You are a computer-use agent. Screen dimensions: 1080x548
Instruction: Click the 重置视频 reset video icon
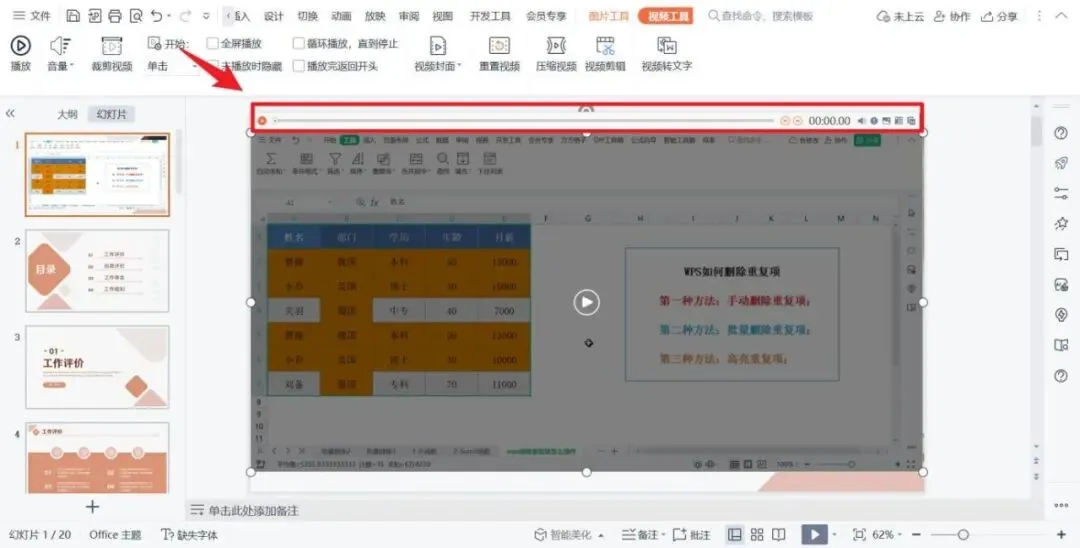499,45
